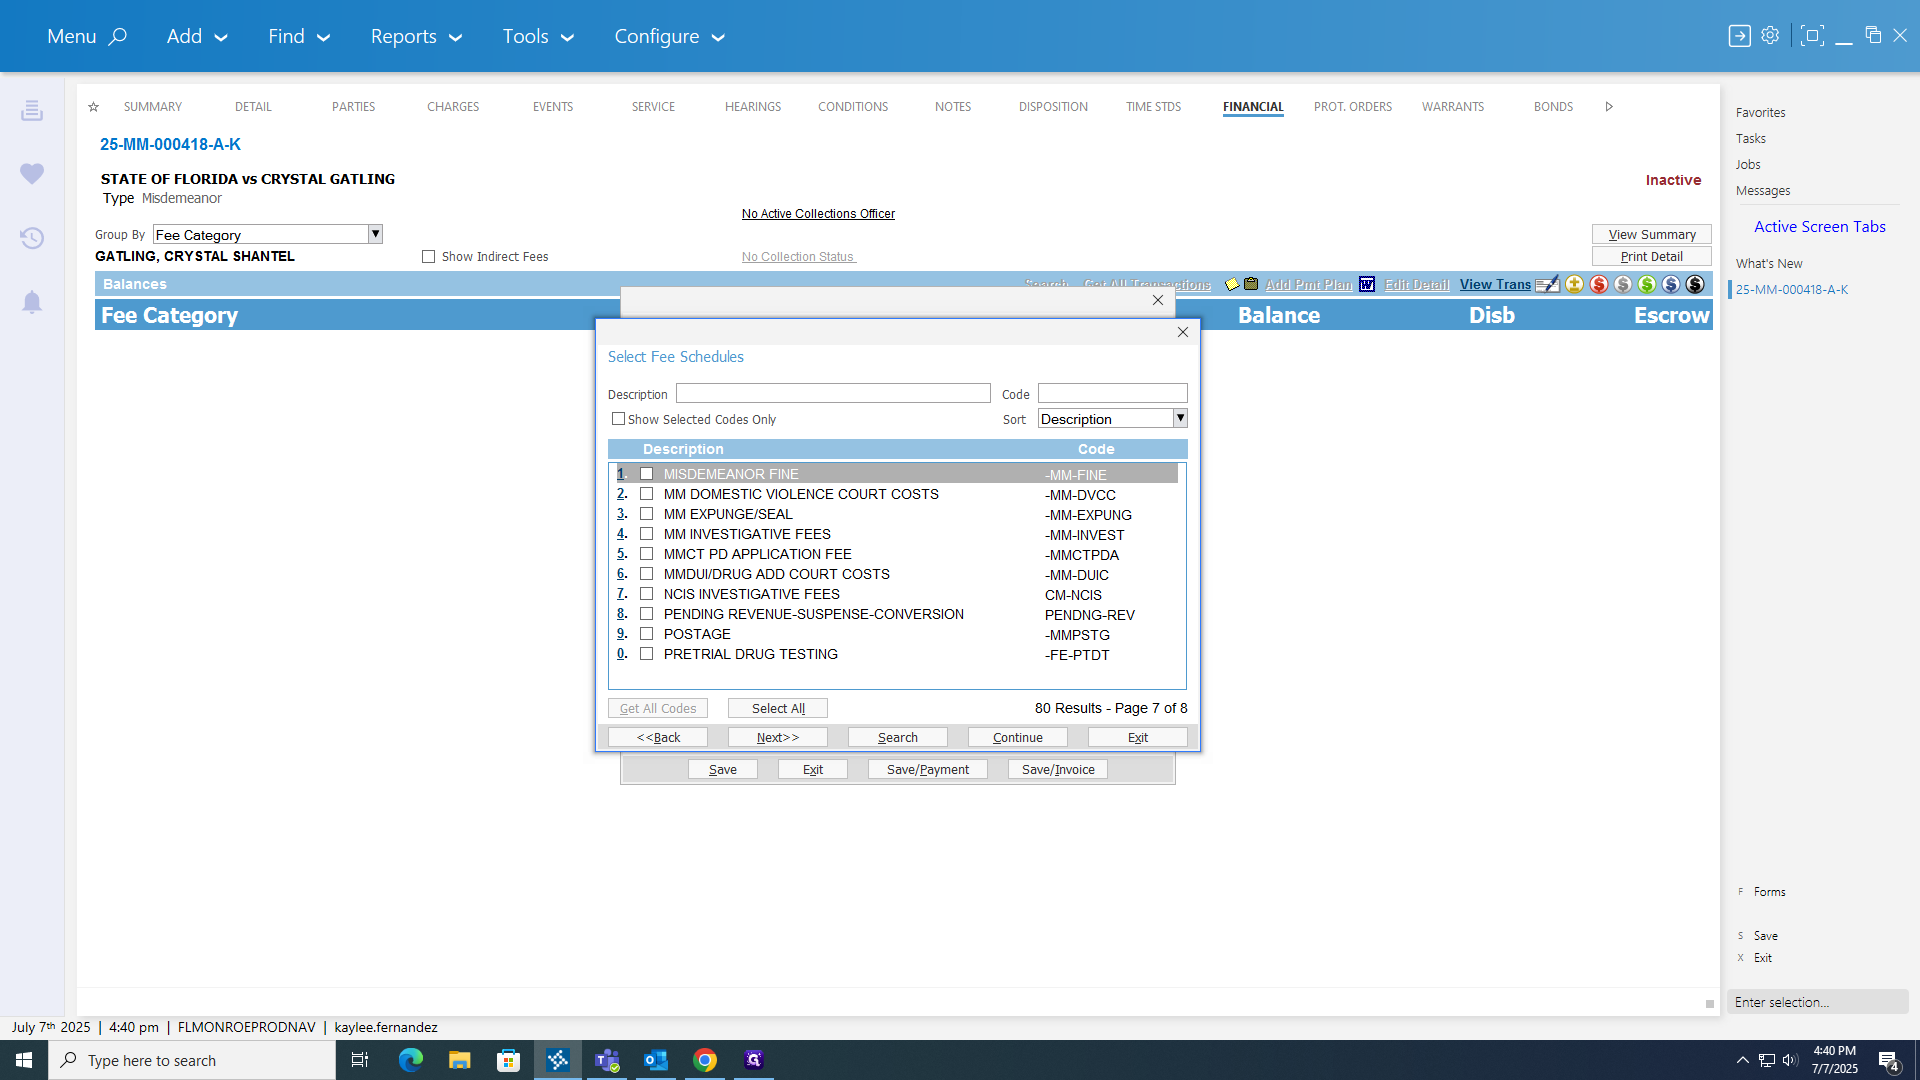The height and width of the screenshot is (1080, 1920).
Task: Click the yellow plus coin icon
Action: click(1575, 285)
